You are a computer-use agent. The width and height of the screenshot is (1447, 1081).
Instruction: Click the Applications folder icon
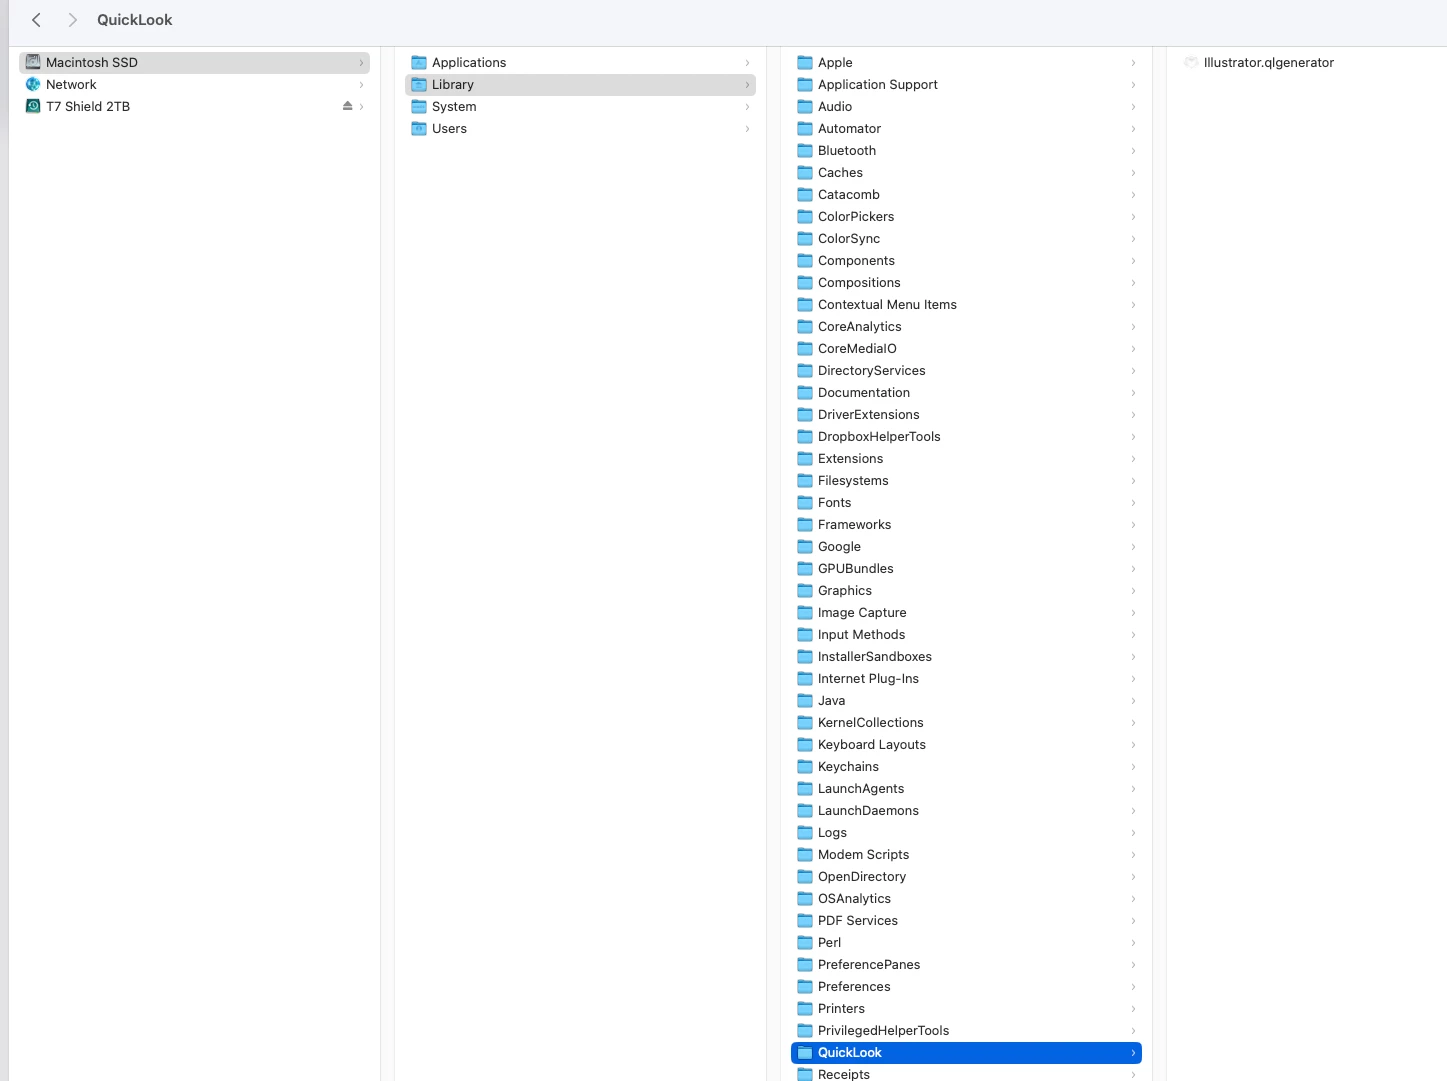click(x=419, y=62)
